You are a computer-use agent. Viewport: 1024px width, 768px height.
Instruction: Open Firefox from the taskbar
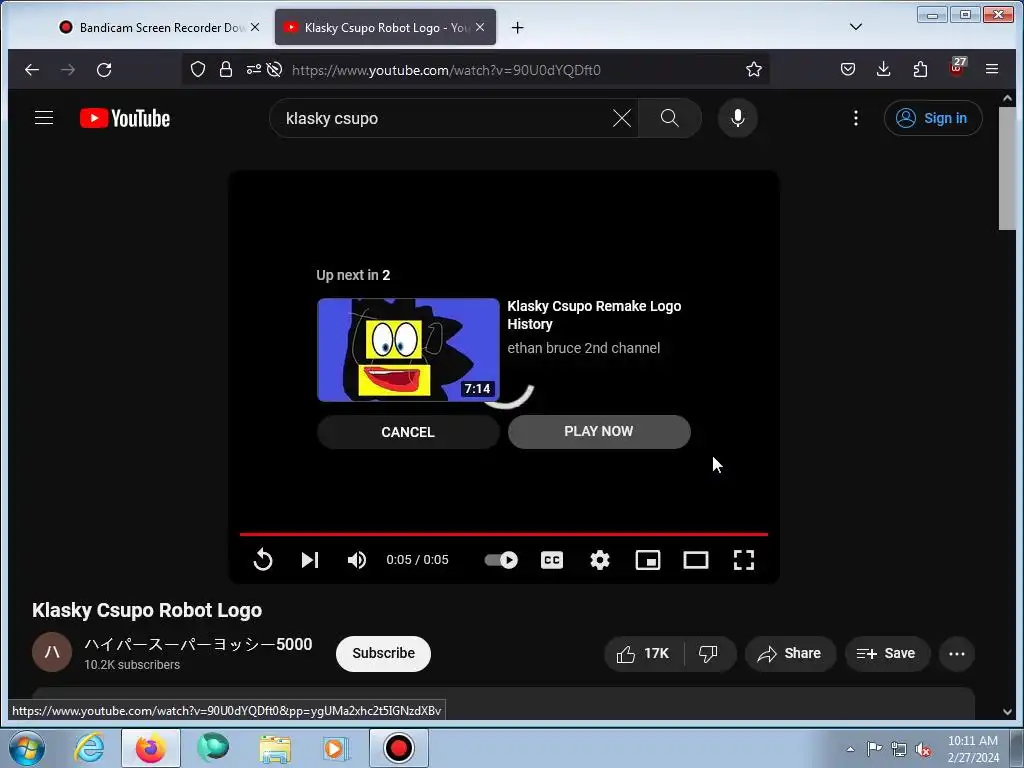(150, 748)
